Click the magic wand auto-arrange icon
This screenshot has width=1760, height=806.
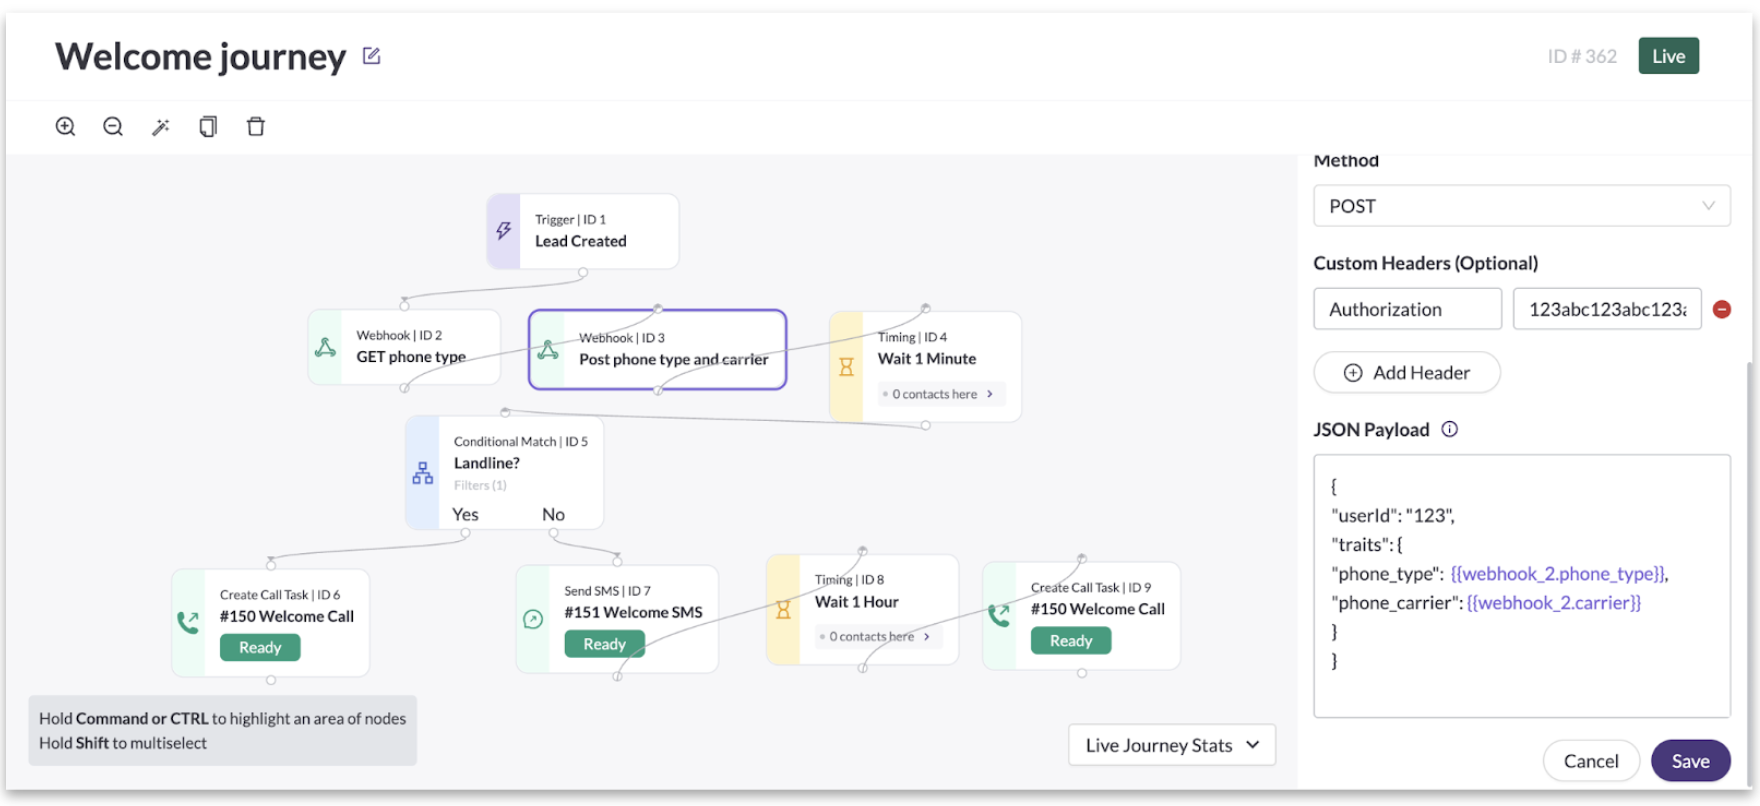point(160,126)
